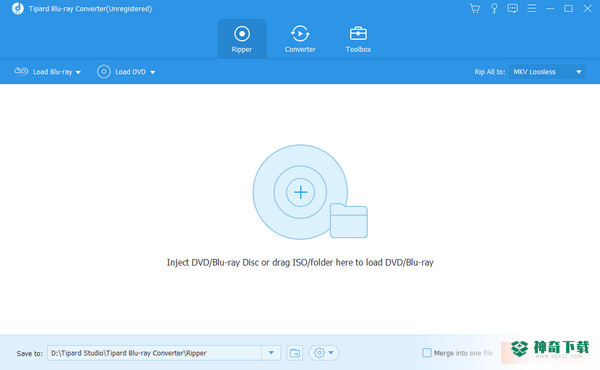
Task: Click the key register icon
Action: pyautogui.click(x=494, y=8)
